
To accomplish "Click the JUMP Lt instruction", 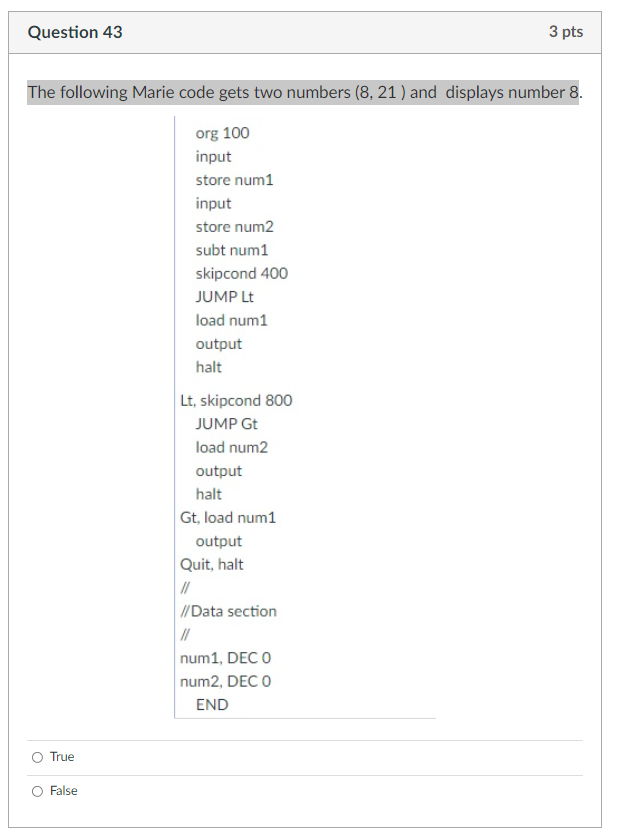I will pyautogui.click(x=224, y=296).
